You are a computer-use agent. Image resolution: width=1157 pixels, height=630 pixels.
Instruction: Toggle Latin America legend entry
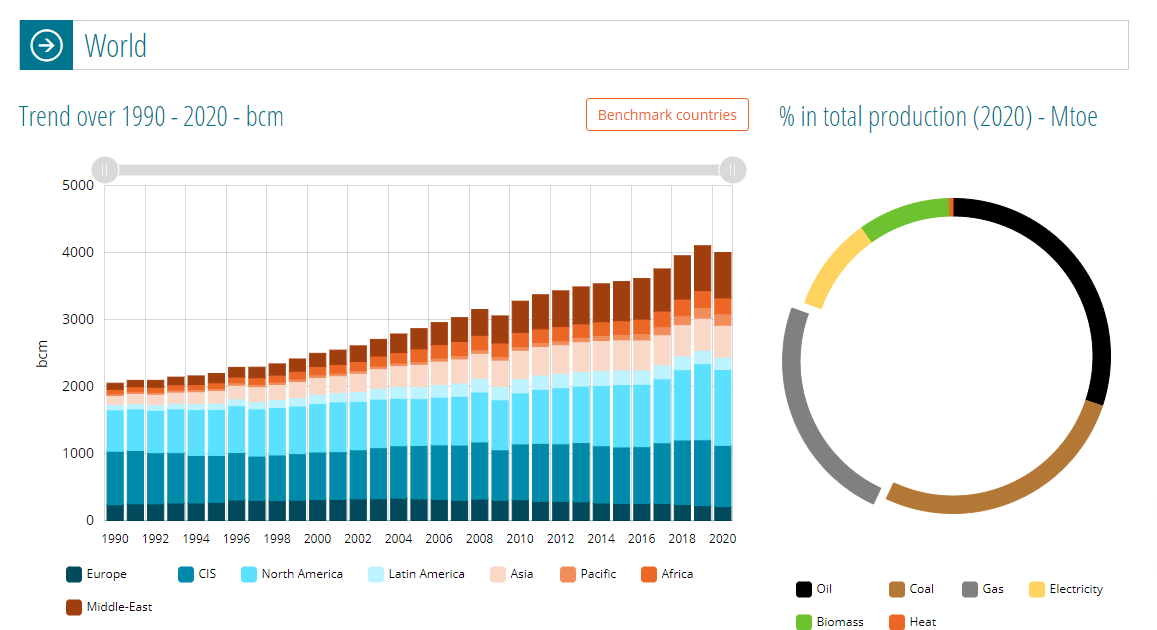(416, 574)
